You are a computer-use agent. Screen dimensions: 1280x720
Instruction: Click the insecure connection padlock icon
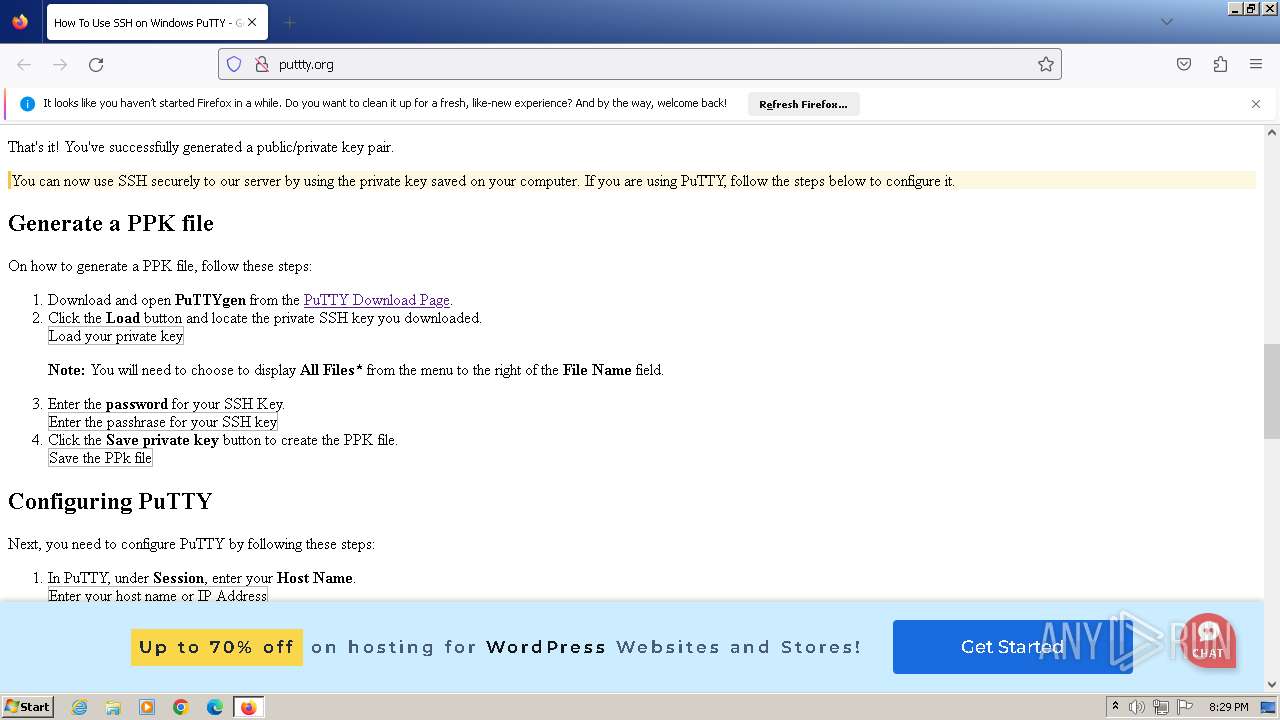click(262, 64)
